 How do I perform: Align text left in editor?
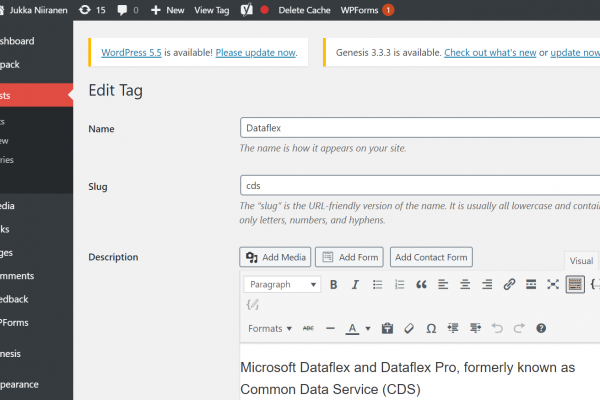[x=443, y=284]
